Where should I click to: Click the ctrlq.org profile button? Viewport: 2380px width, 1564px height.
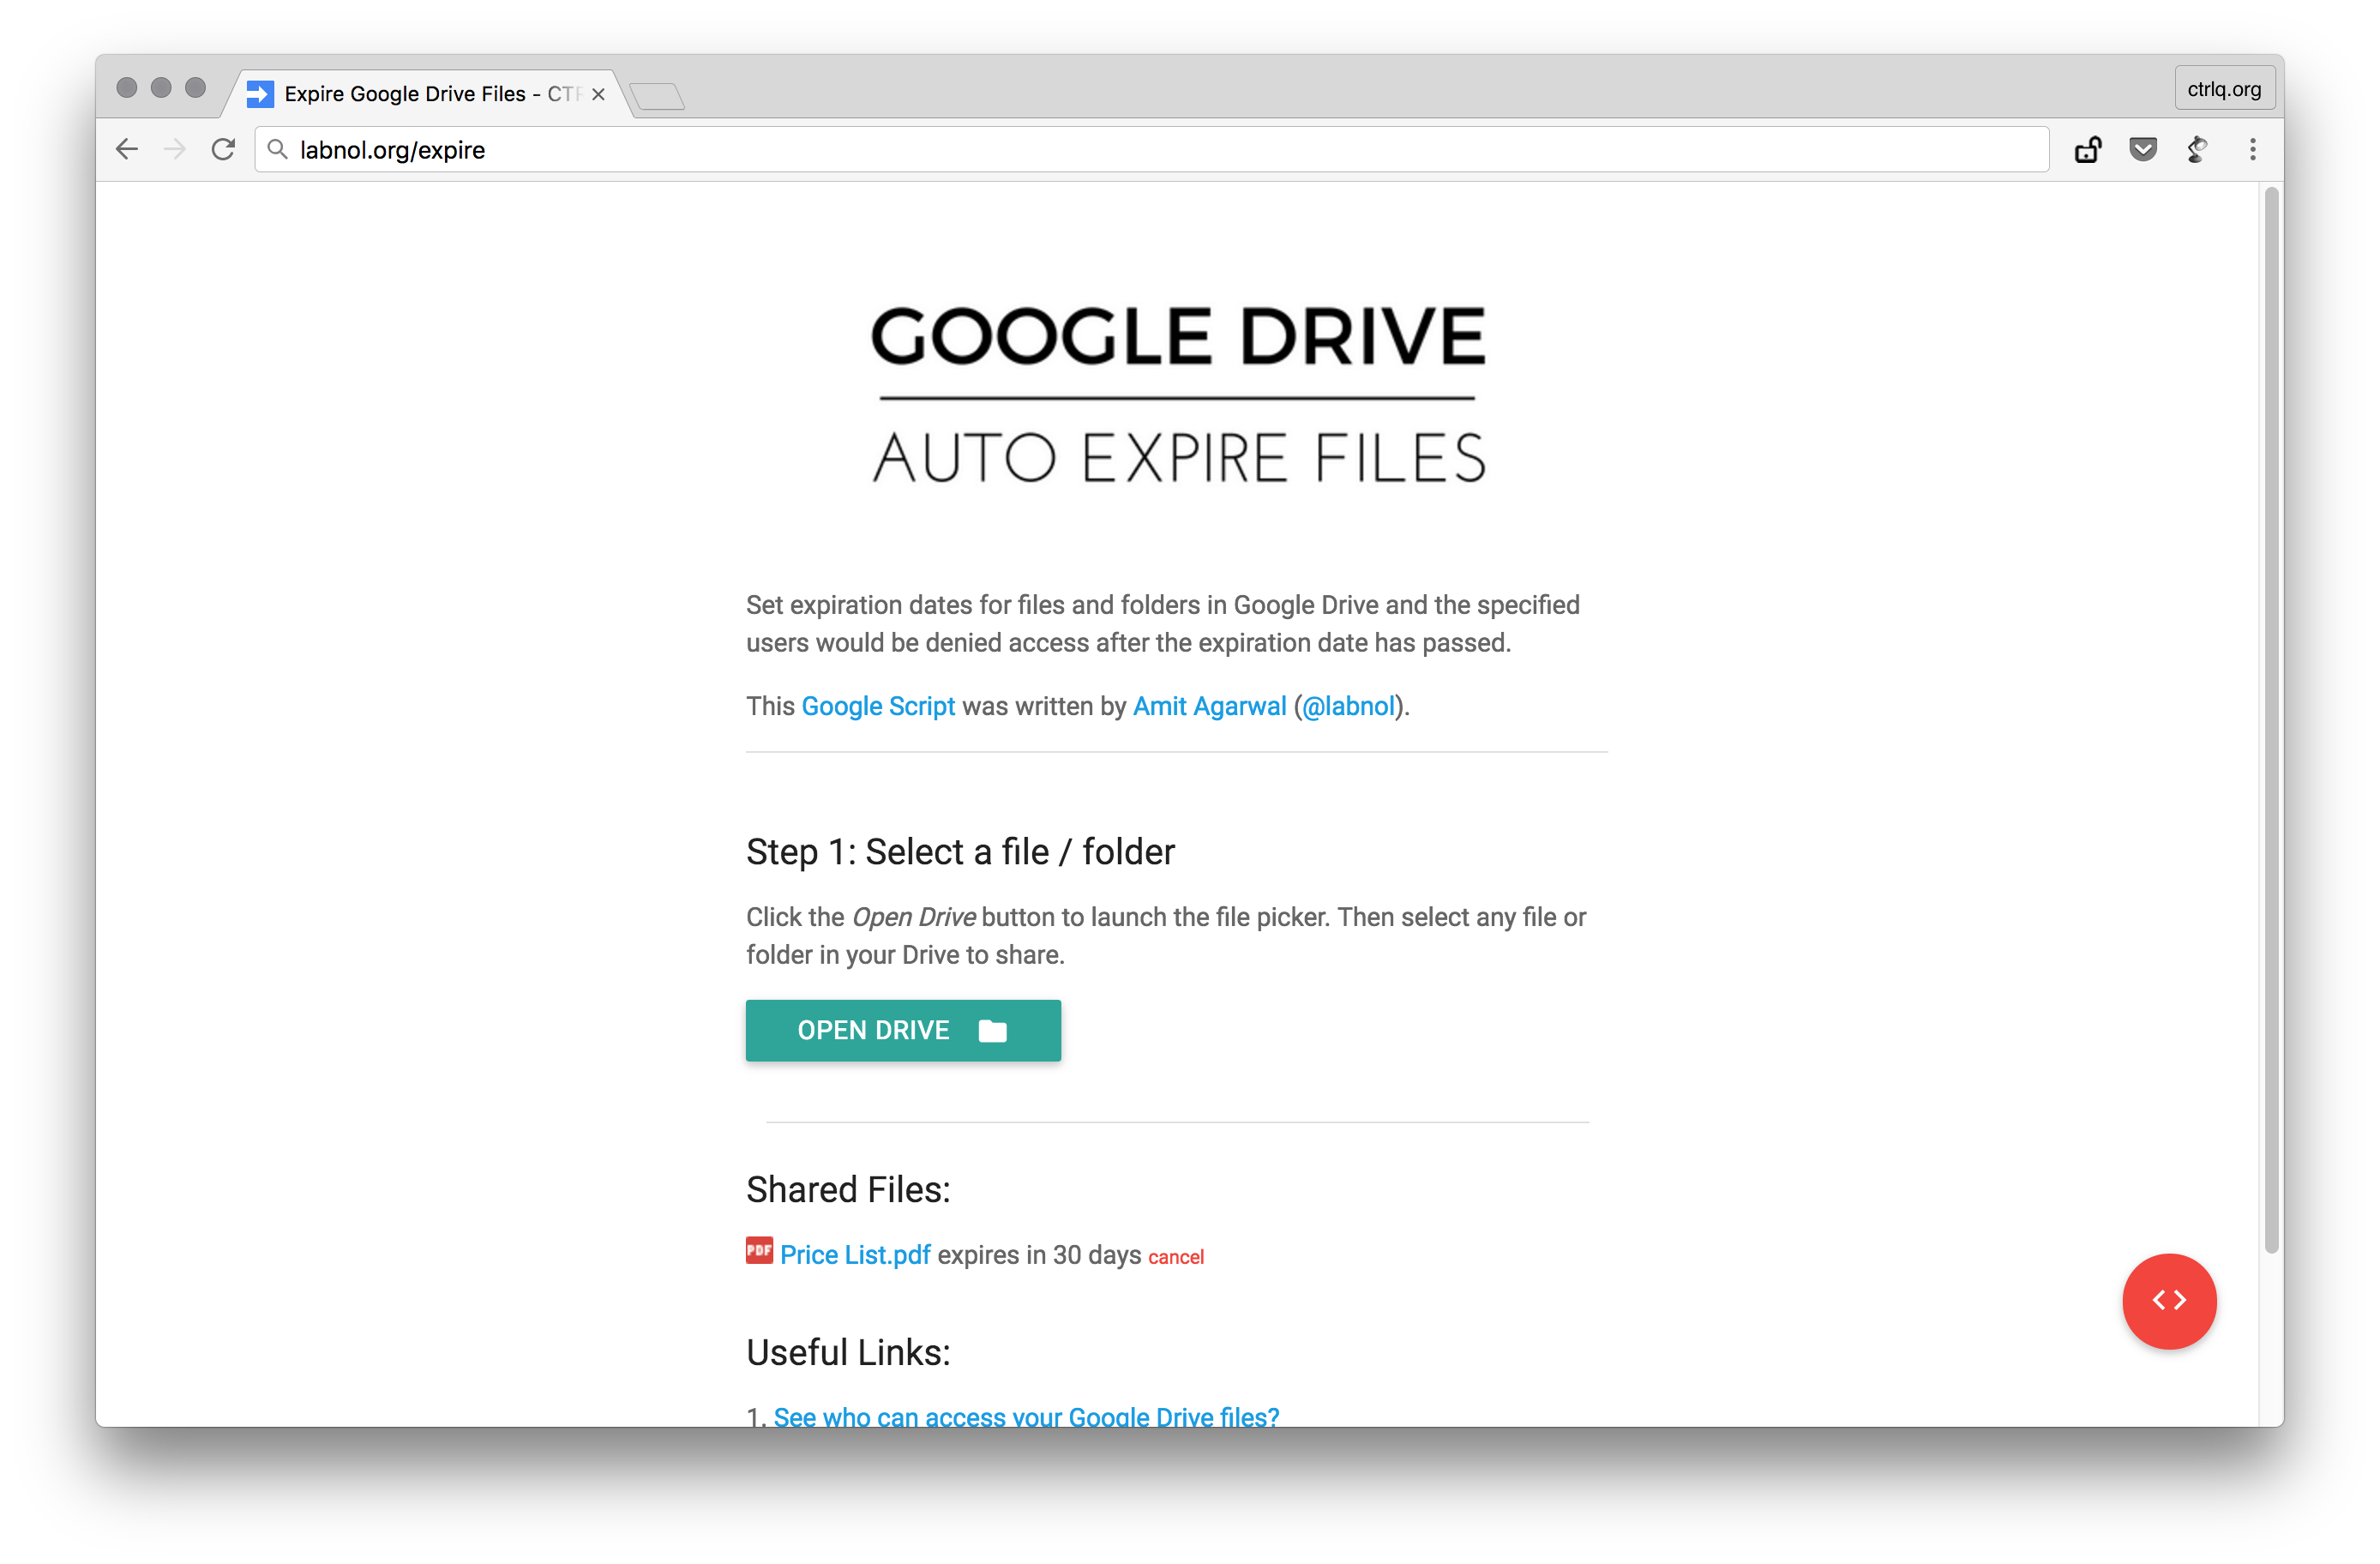pyautogui.click(x=2223, y=89)
